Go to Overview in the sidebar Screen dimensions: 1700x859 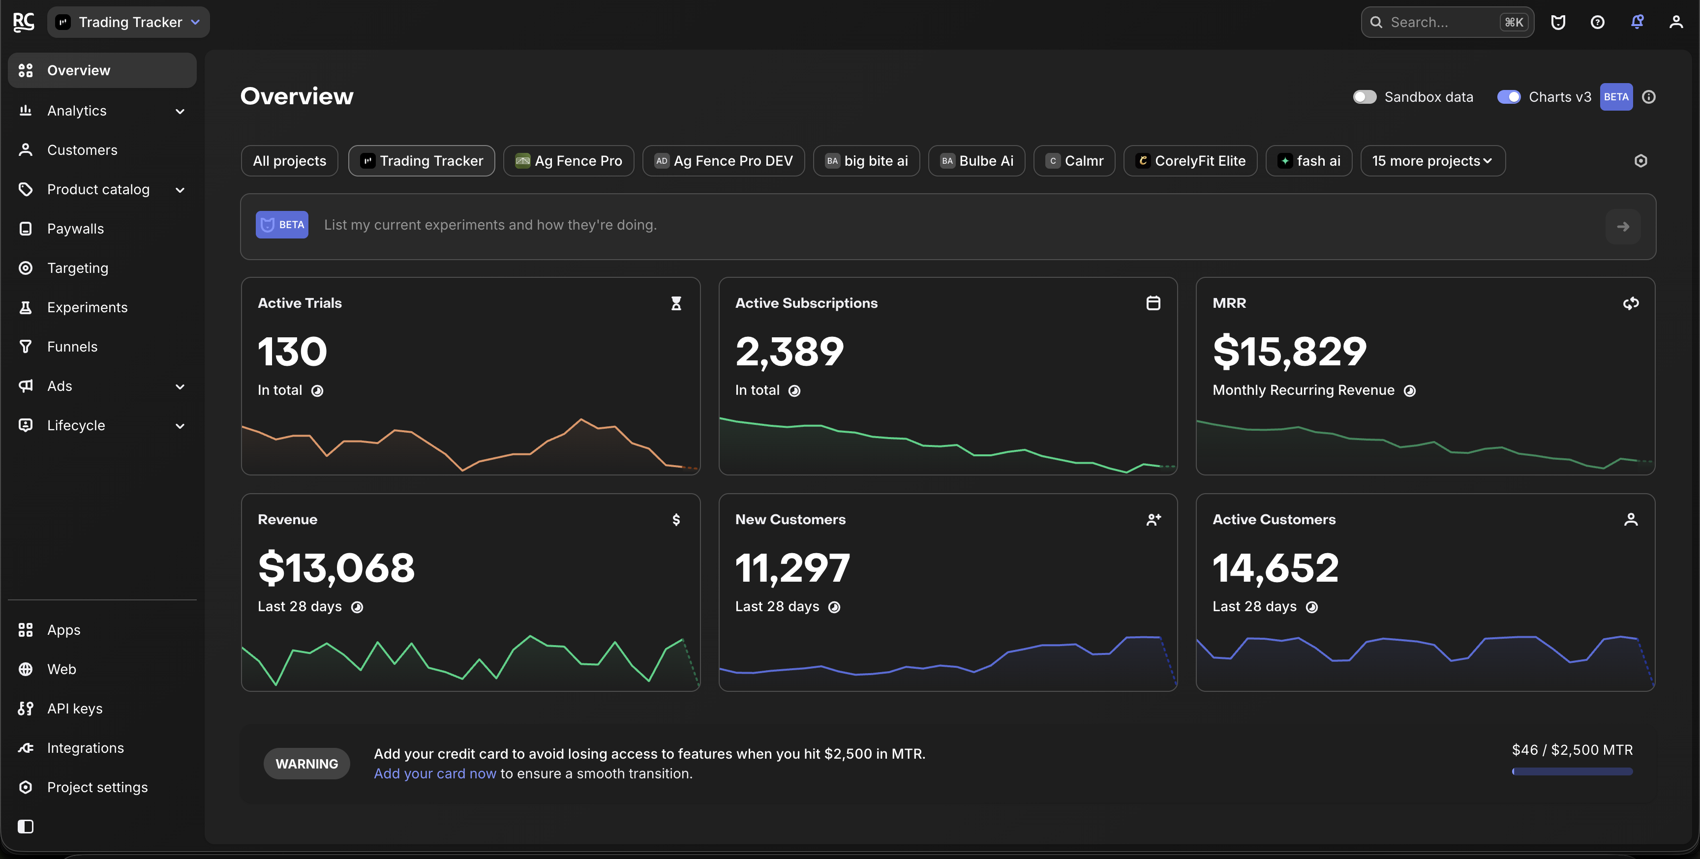(102, 71)
